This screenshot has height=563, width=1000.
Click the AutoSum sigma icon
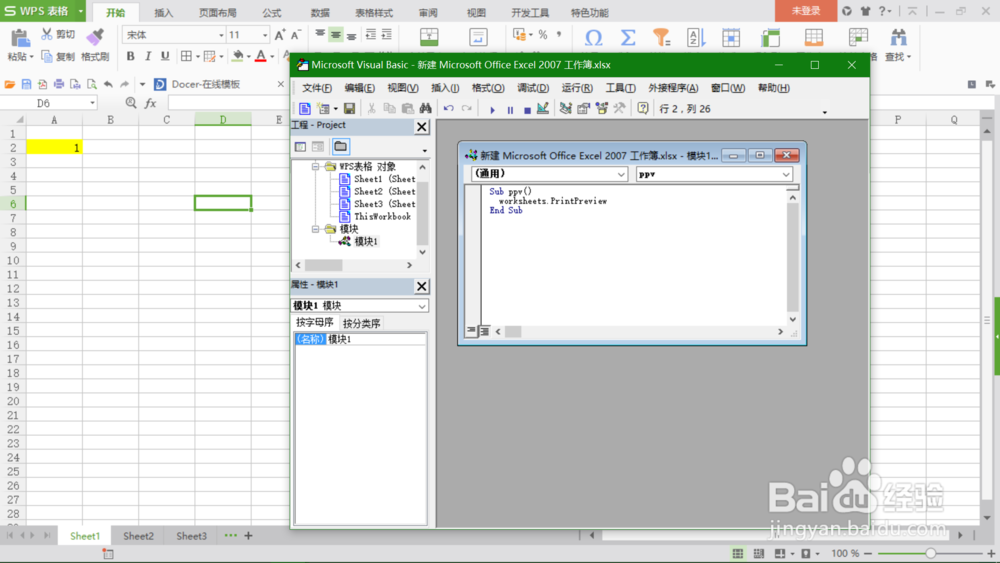pos(628,38)
